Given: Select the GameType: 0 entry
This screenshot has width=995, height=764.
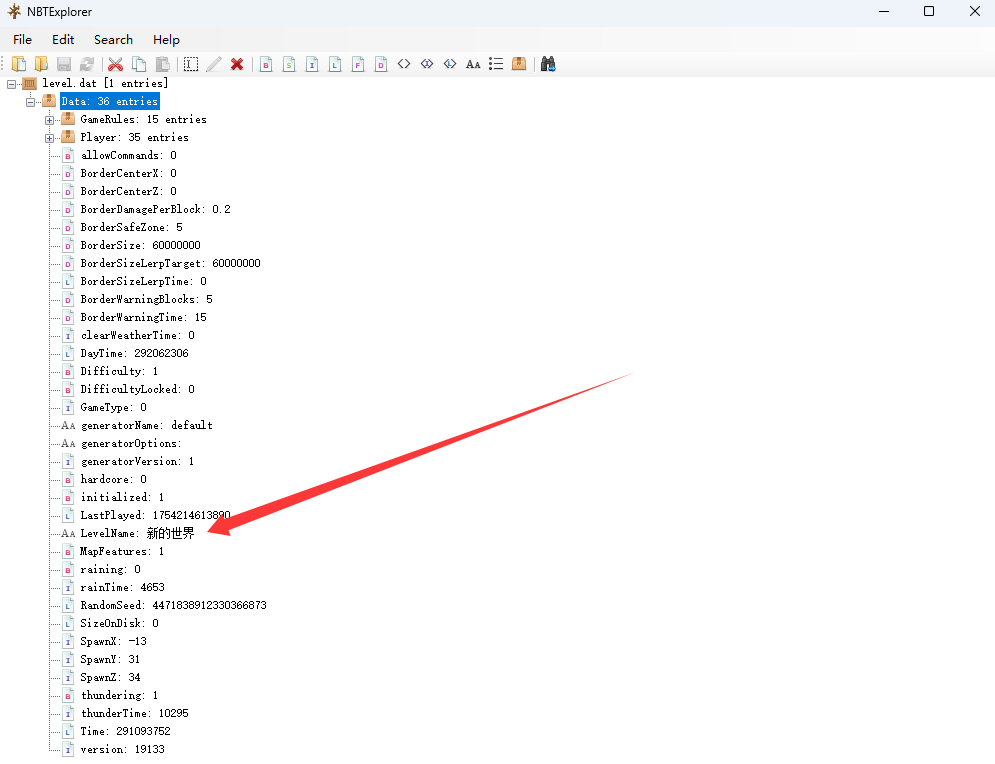Looking at the screenshot, I should [x=114, y=407].
